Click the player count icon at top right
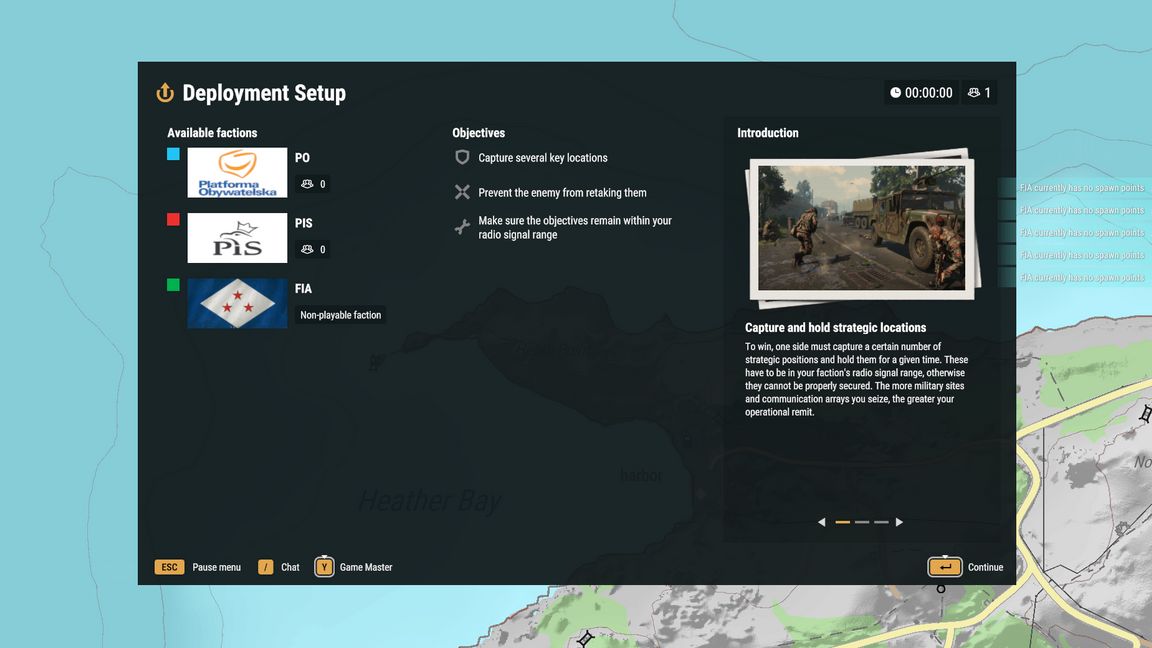 [974, 93]
